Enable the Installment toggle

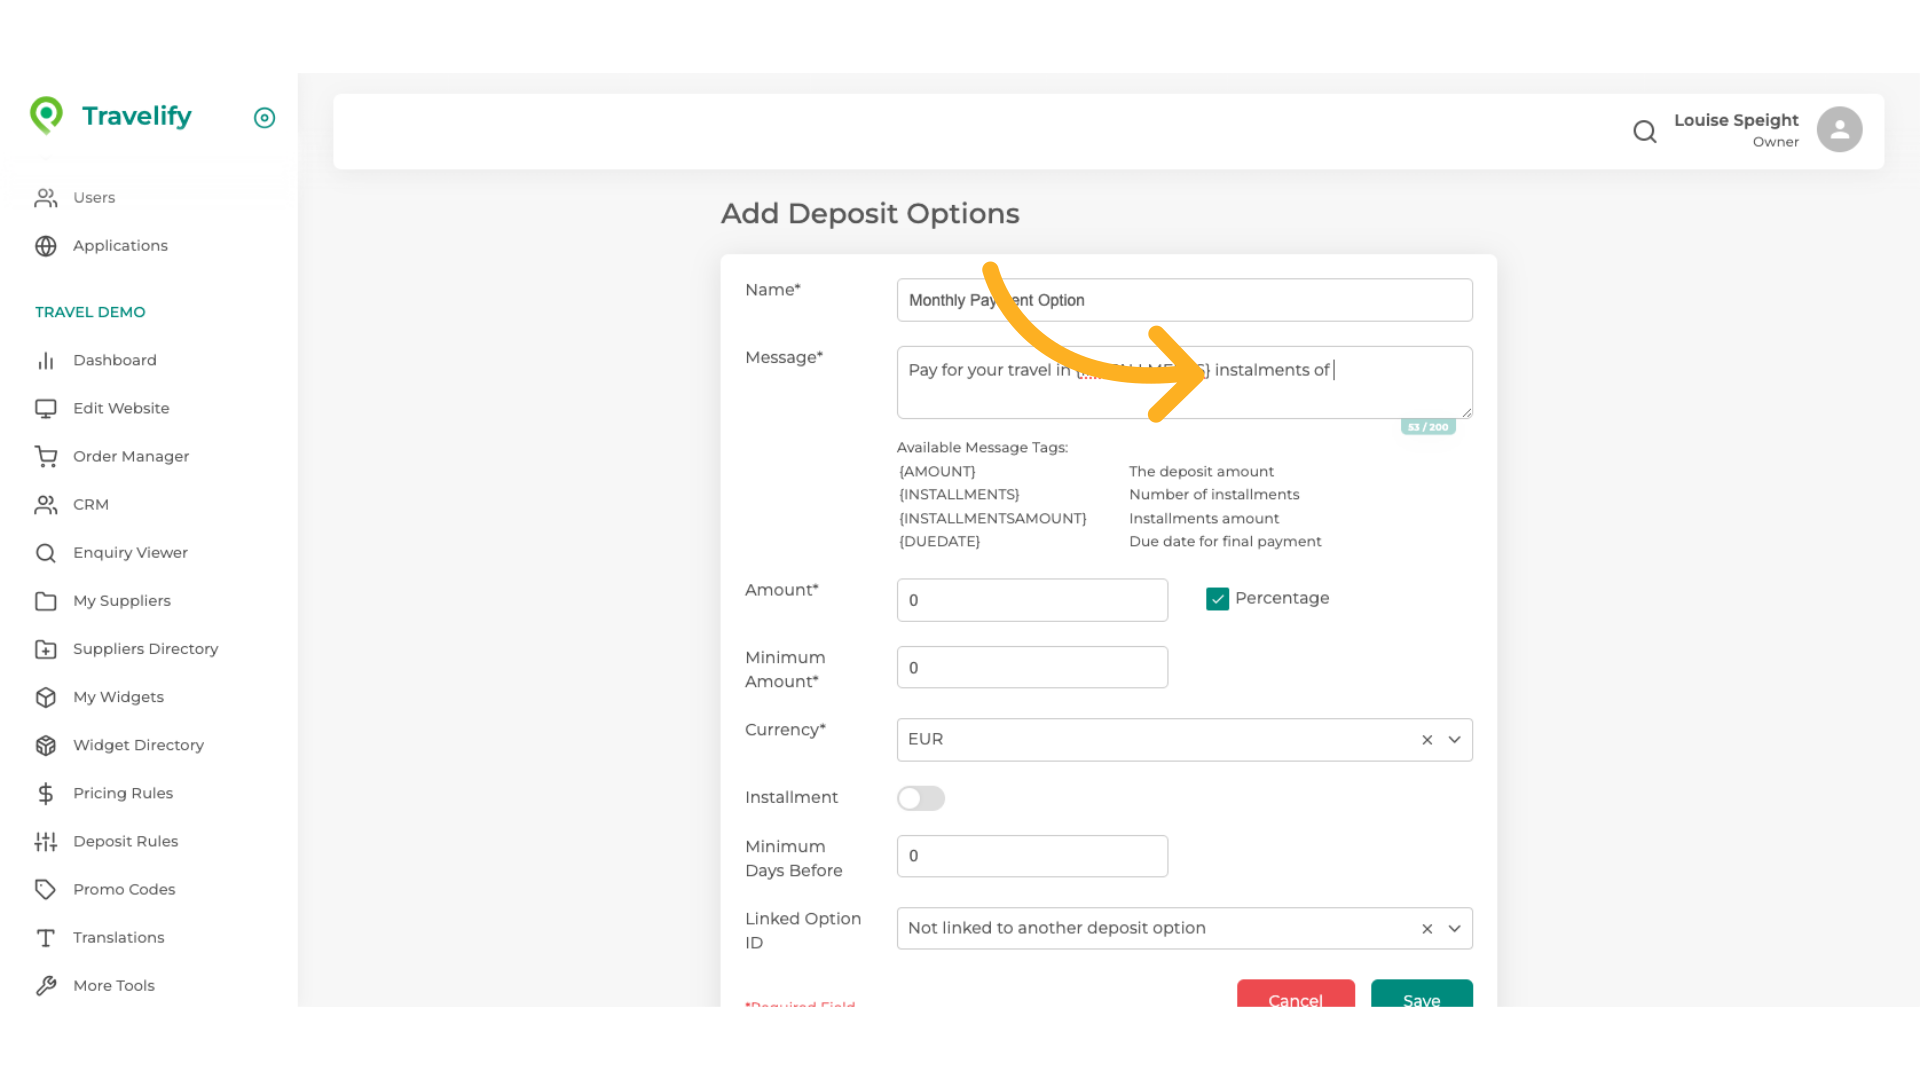point(921,798)
